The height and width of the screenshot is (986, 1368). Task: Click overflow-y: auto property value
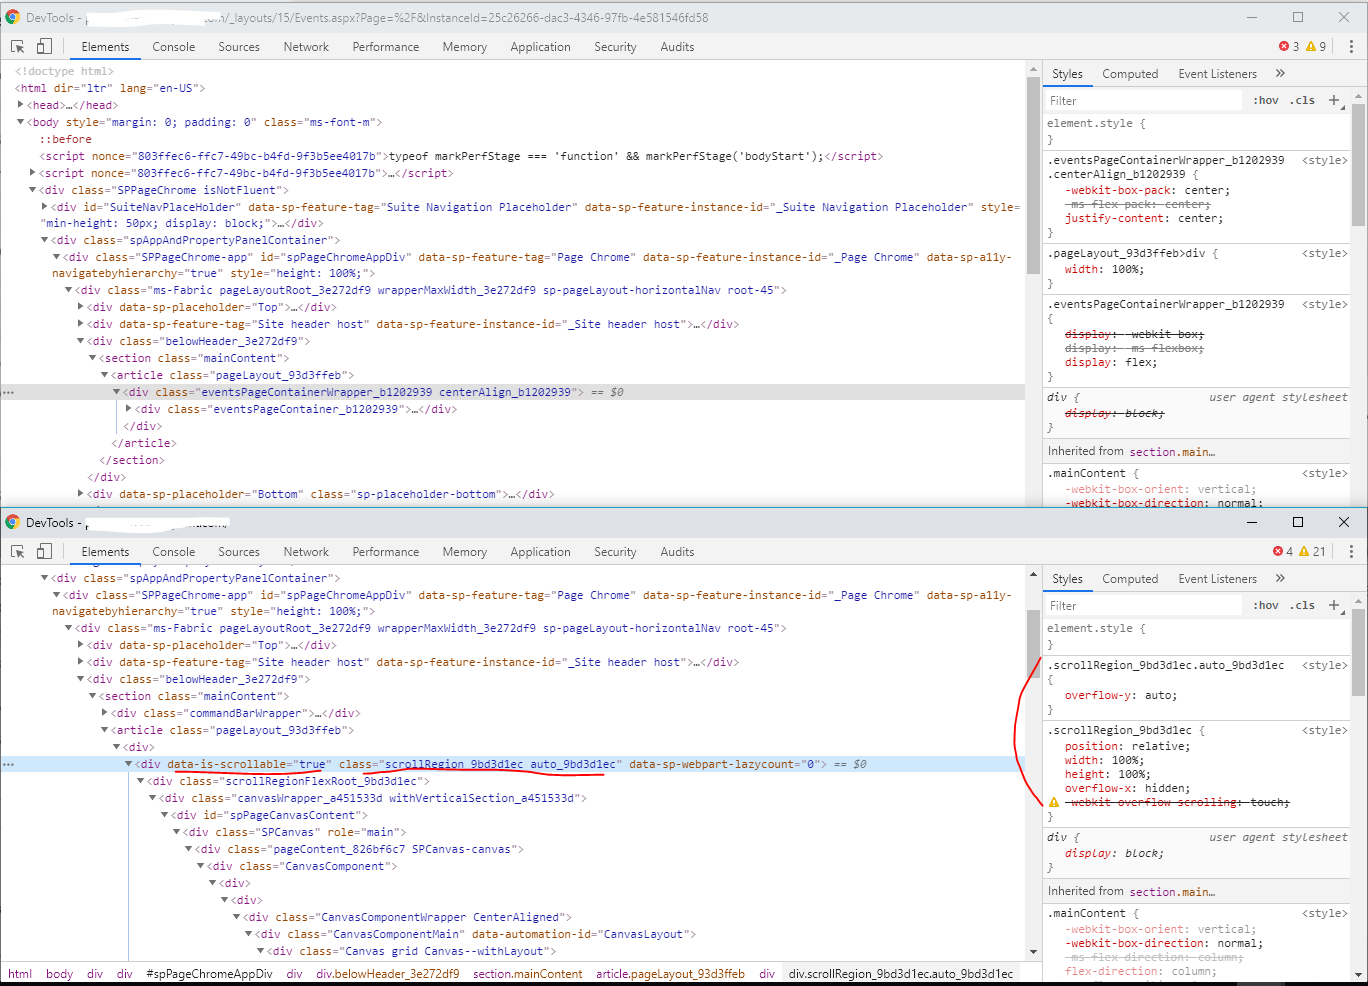(1160, 695)
